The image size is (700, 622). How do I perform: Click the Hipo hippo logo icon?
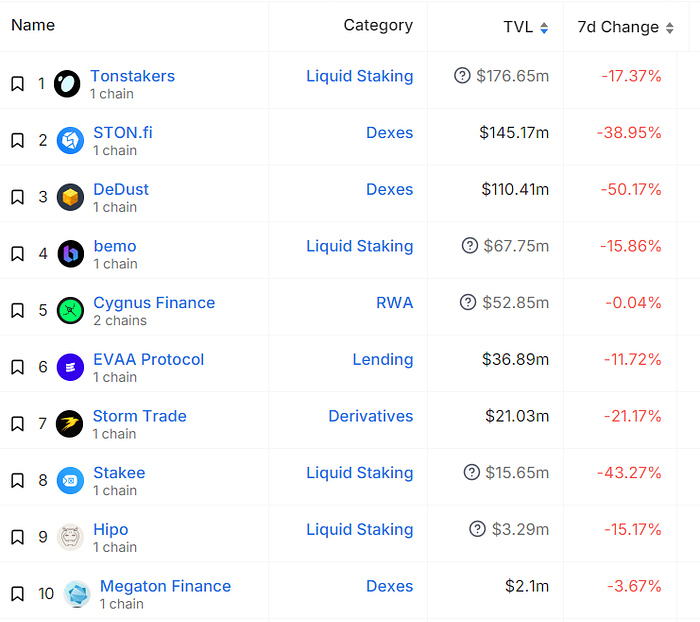(x=70, y=537)
